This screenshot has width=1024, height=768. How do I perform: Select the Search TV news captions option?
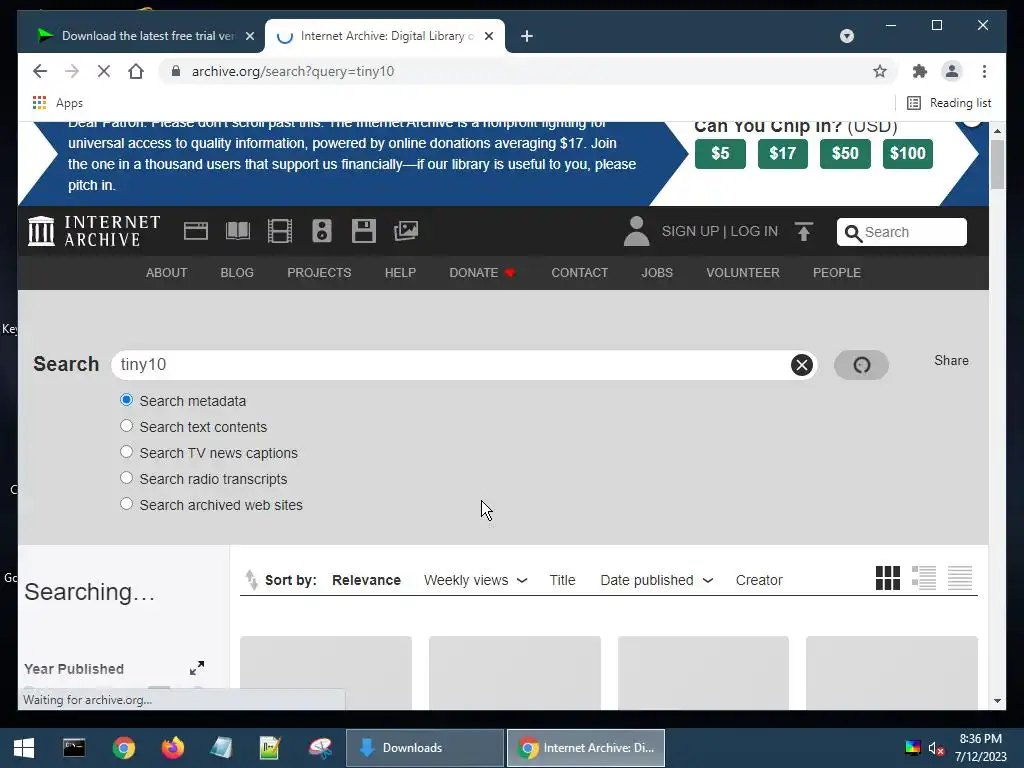click(127, 452)
